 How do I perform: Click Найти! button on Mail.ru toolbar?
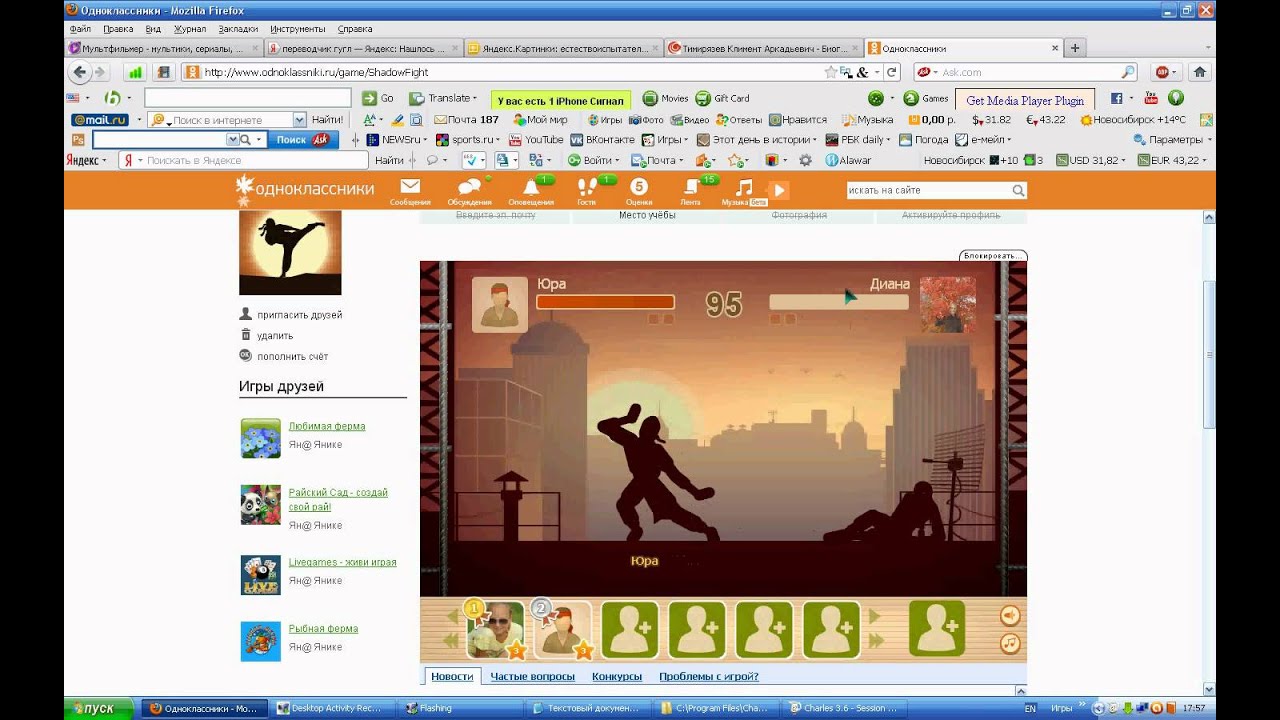(x=327, y=120)
